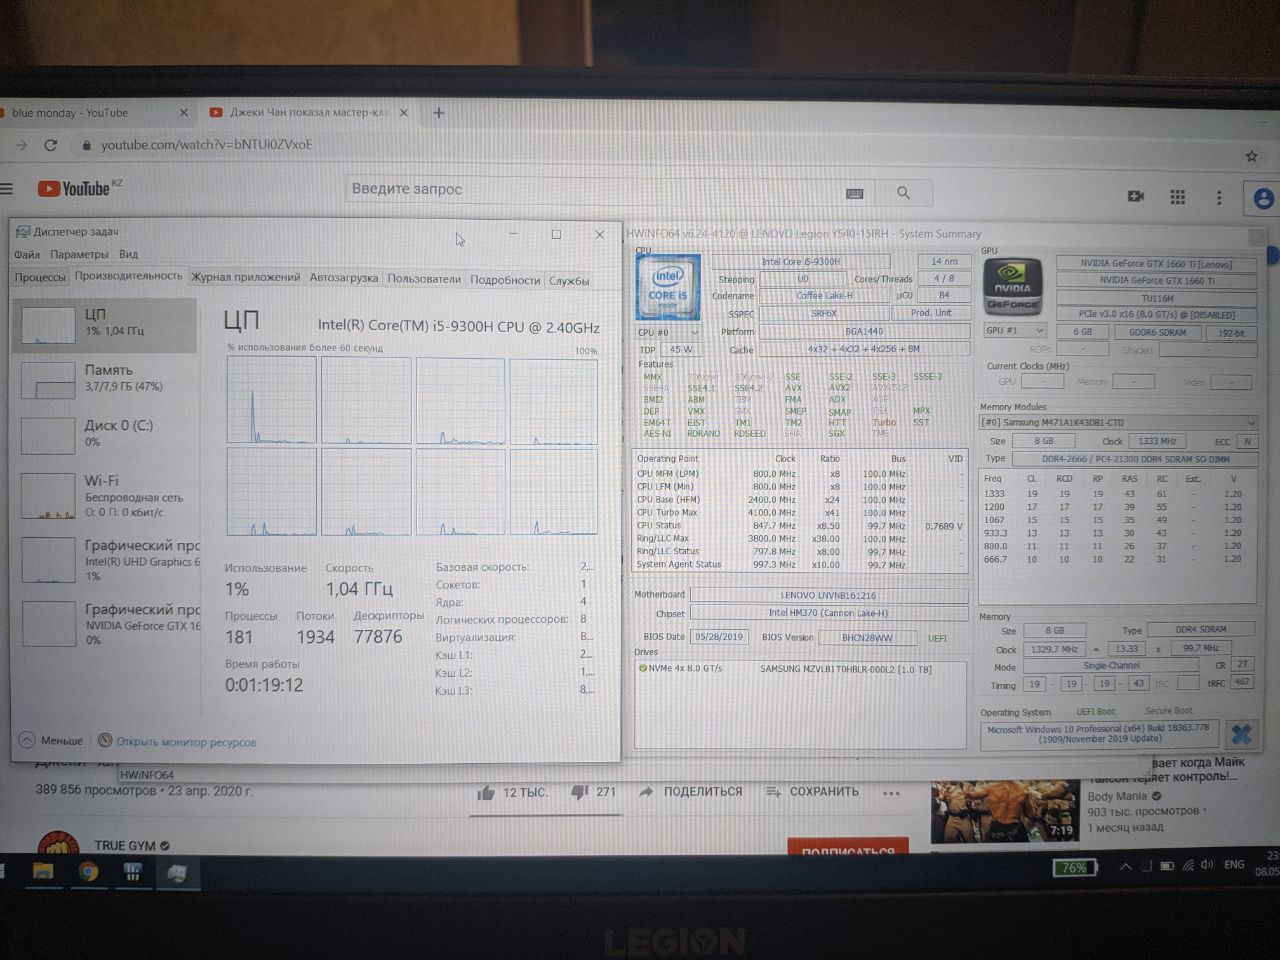Screen dimensions: 1280x960
Task: Collapse Task Manager with the Меньше chevron
Action: click(x=27, y=740)
